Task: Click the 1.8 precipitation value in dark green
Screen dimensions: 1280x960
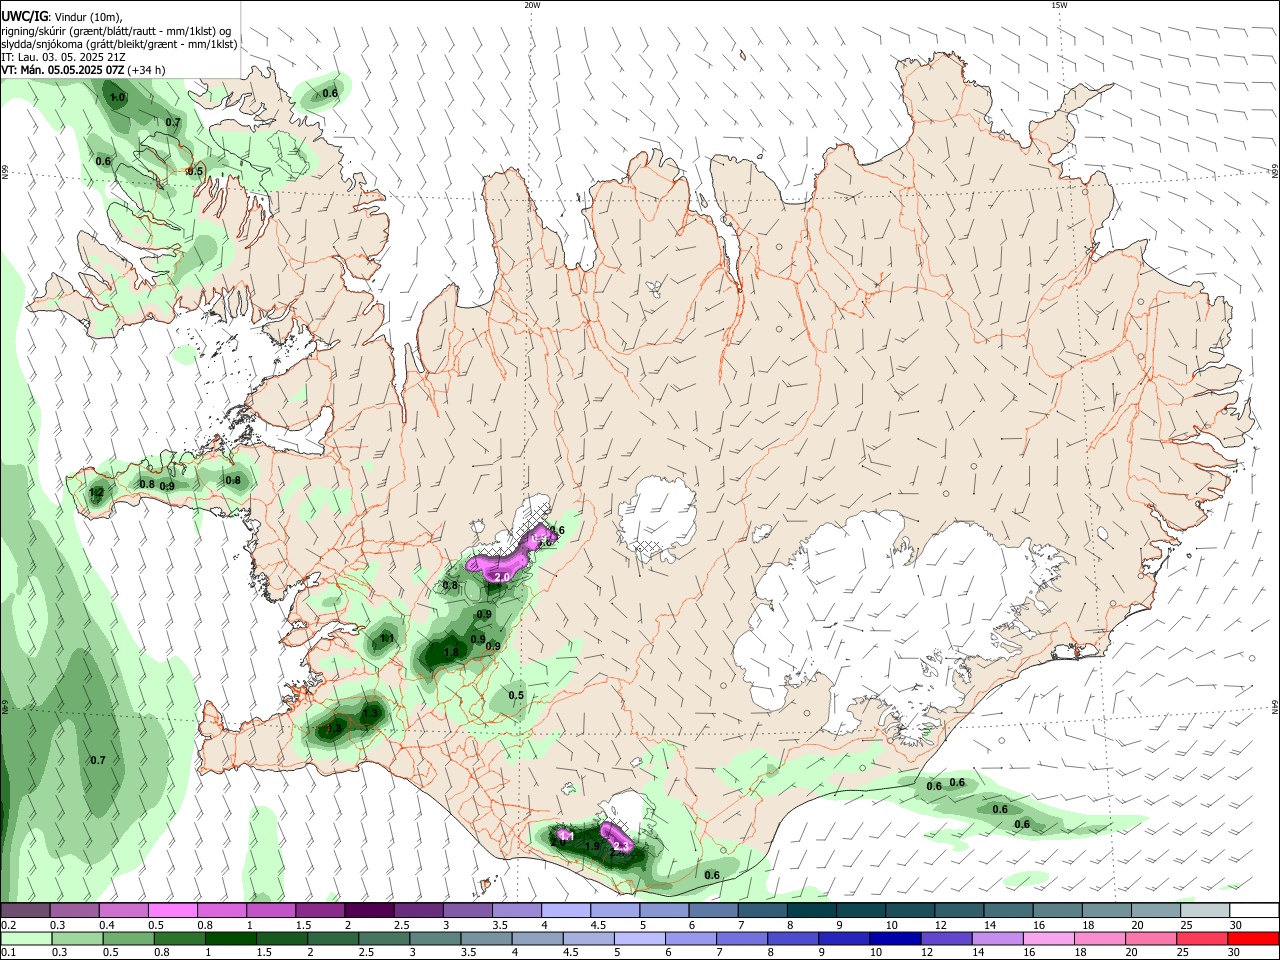Action: (450, 652)
